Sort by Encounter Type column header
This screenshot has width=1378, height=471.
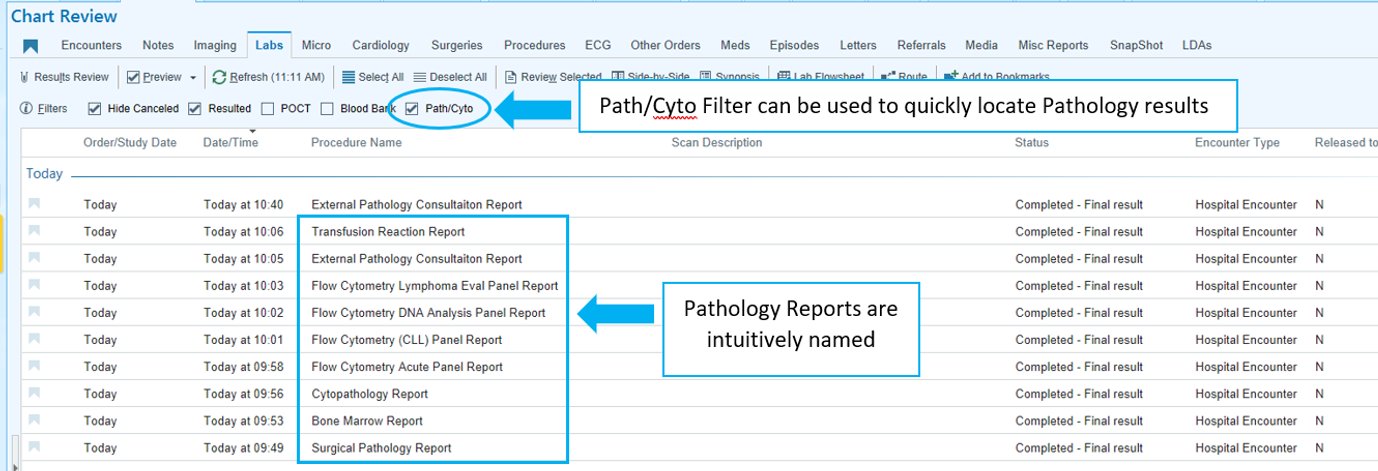pyautogui.click(x=1237, y=143)
